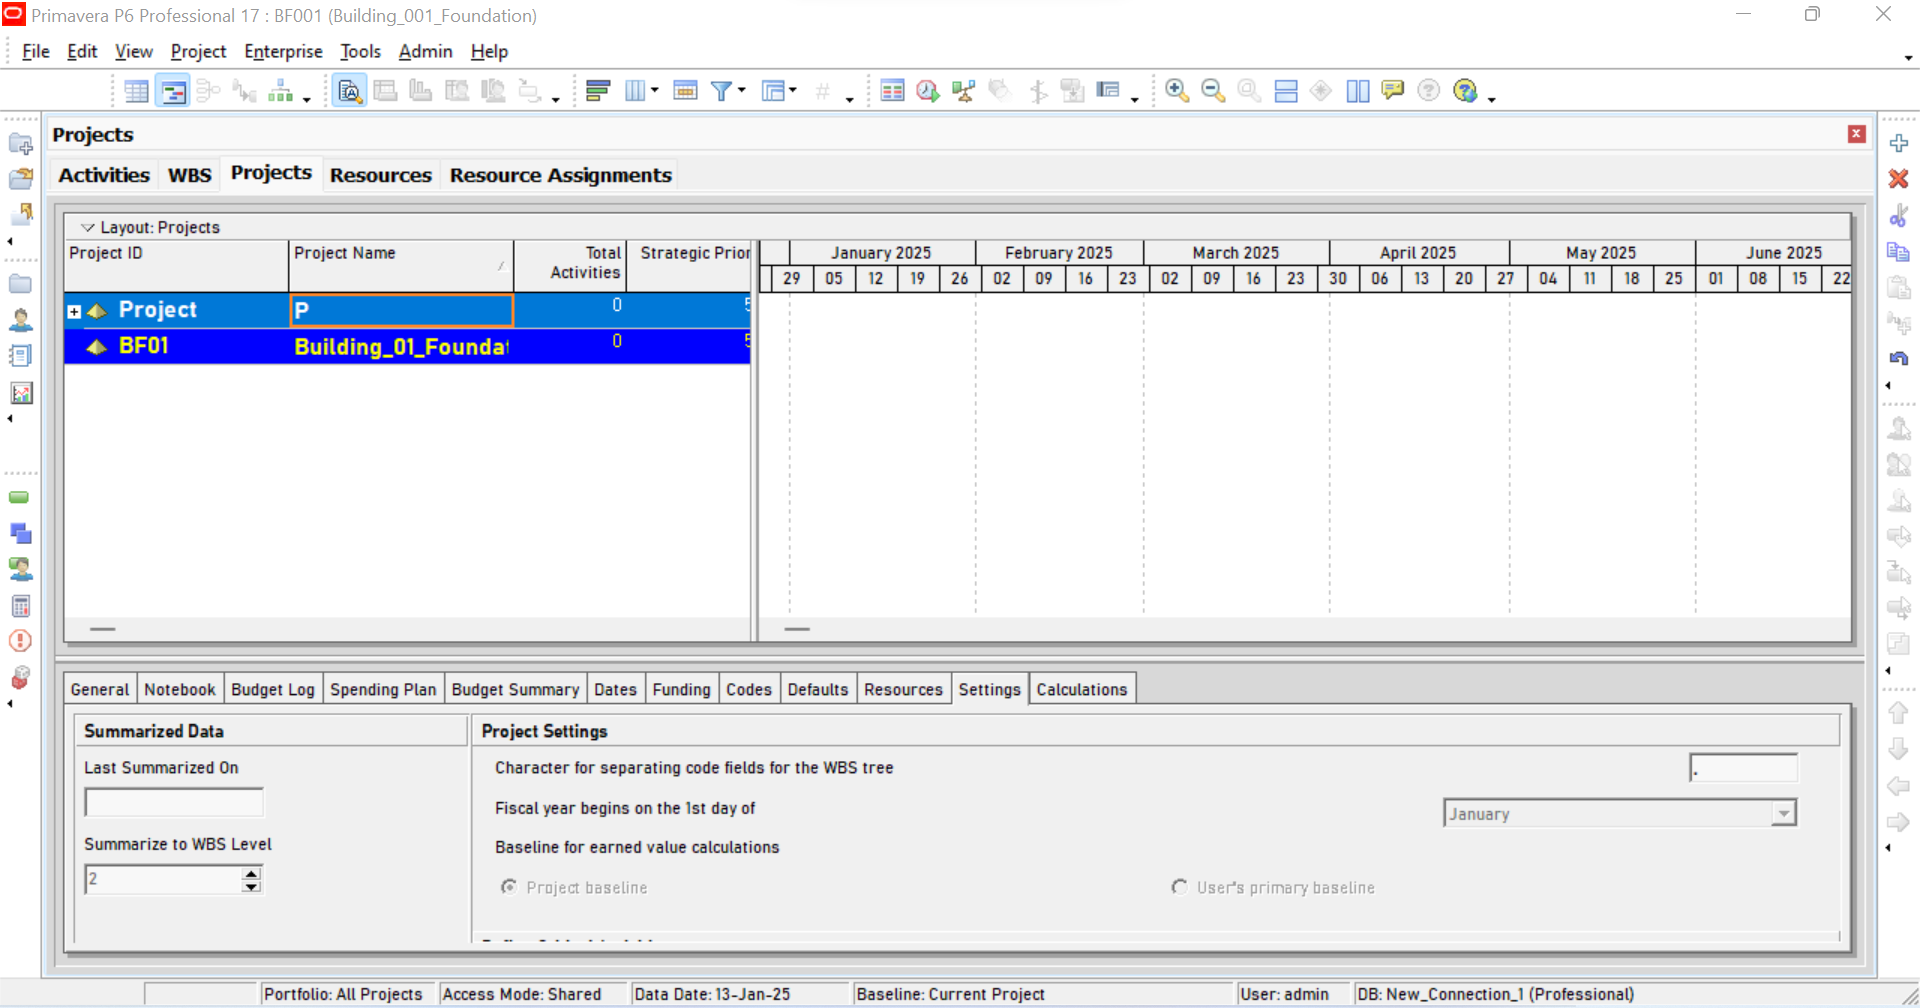Open the Notebook details tab
Screen dimensions: 1920x1008
coord(179,689)
